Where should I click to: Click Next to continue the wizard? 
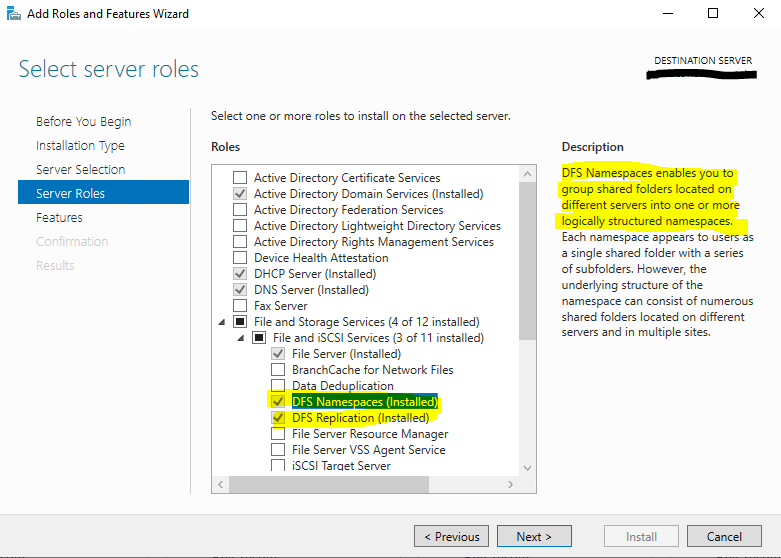click(534, 537)
